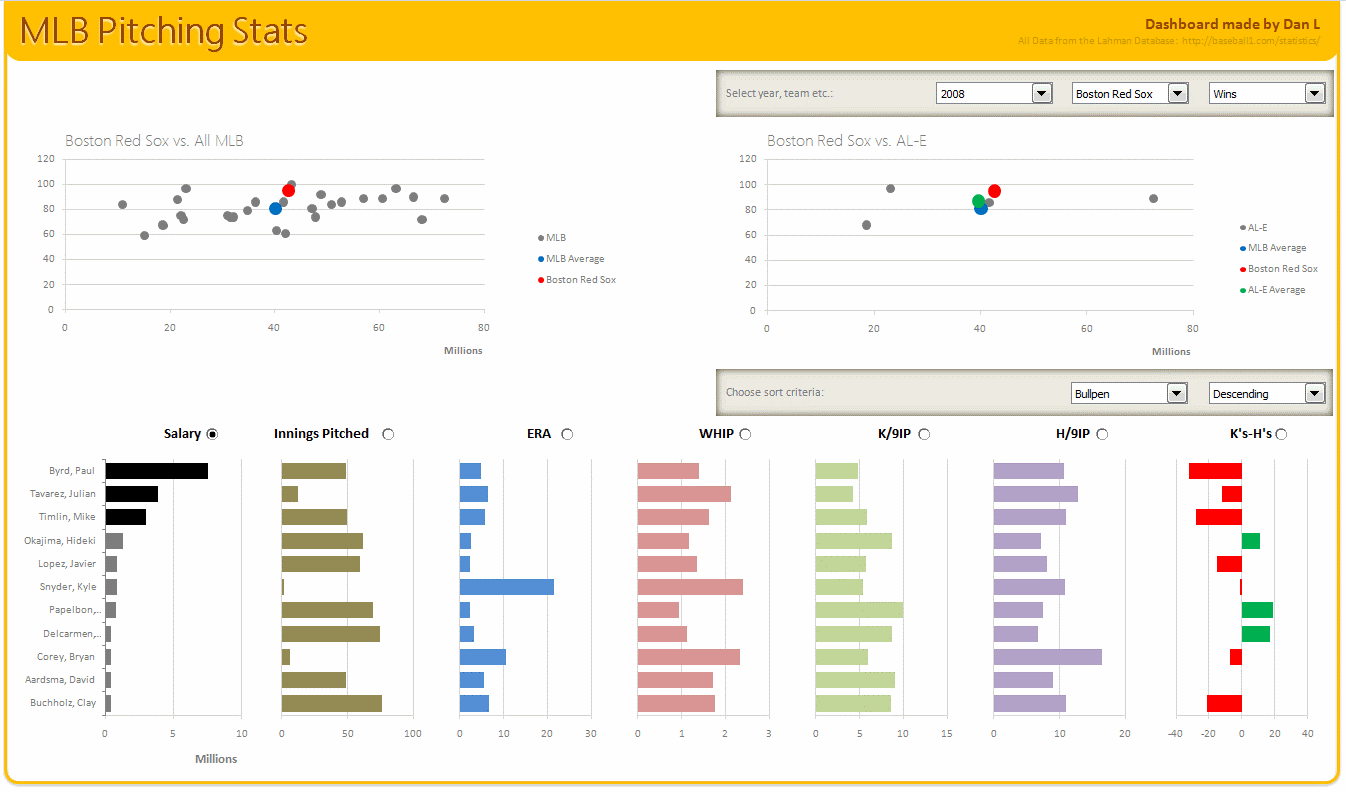Viewport: 1346px width, 792px height.
Task: Click Tavarez, Julian's salary bar
Action: tap(131, 494)
